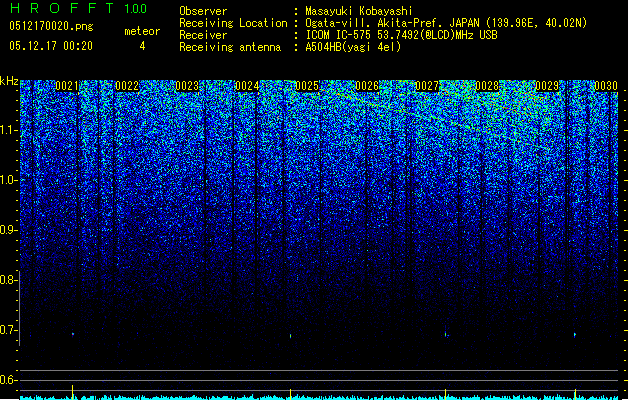
Task: Click the 0021 time marker
Action: click(67, 86)
